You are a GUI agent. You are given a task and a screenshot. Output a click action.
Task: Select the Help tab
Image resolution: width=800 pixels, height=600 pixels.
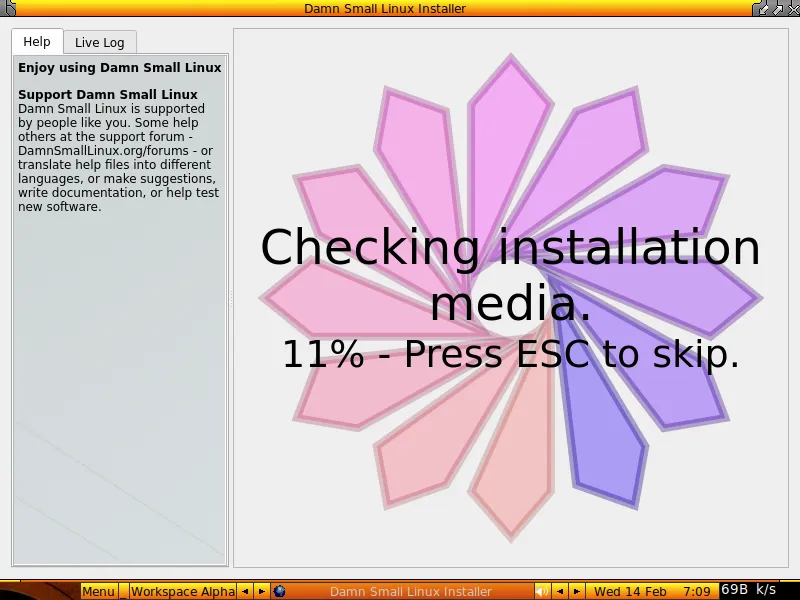pyautogui.click(x=37, y=41)
